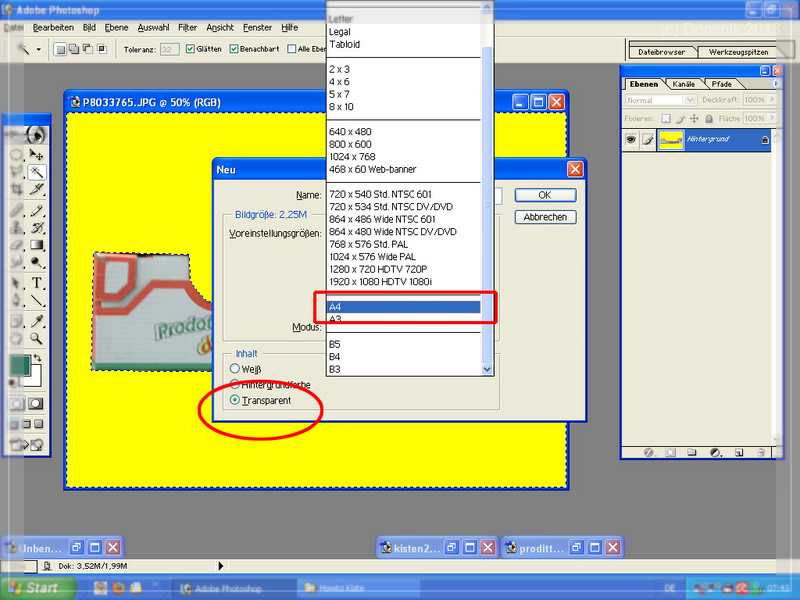Select Hintergrund layer thumbnail
The height and width of the screenshot is (600, 800).
[671, 139]
